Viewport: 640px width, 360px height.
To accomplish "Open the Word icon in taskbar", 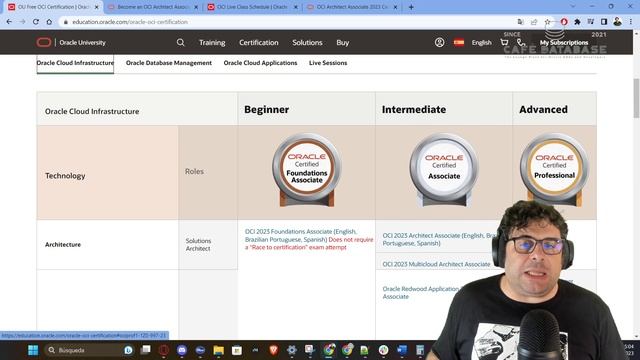I will pos(402,350).
